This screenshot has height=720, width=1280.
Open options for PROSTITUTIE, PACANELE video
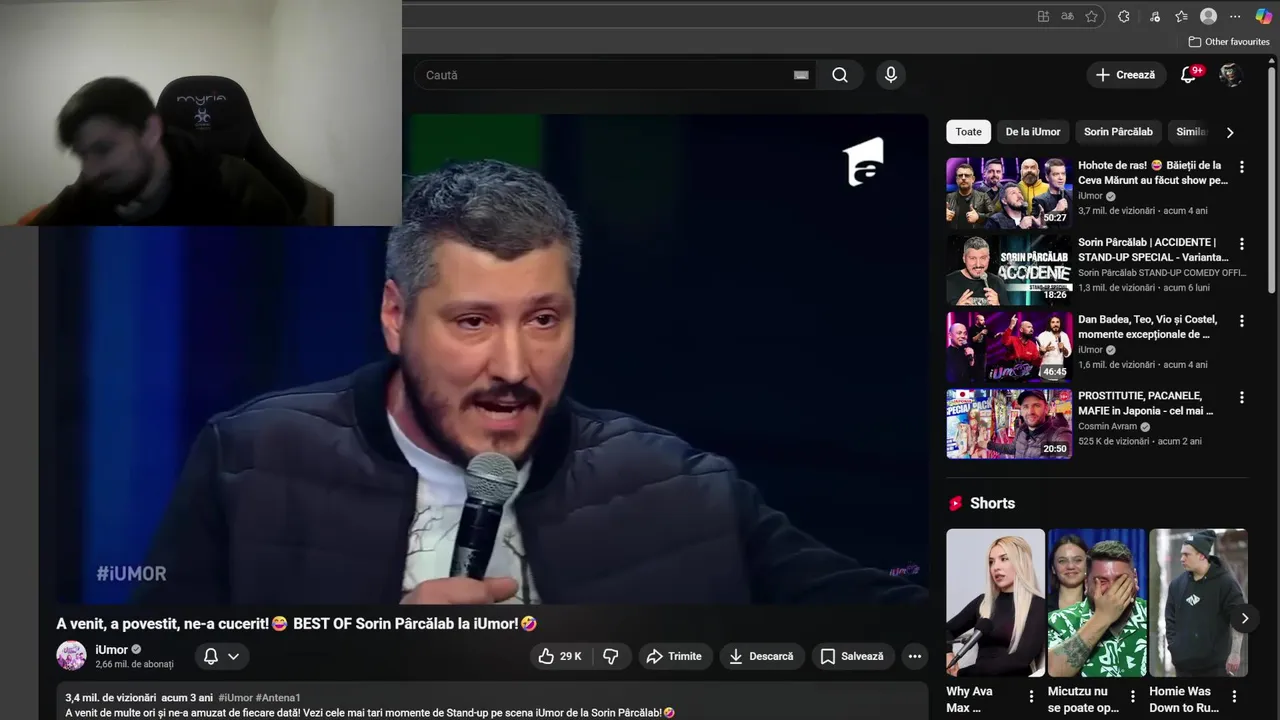(x=1242, y=397)
